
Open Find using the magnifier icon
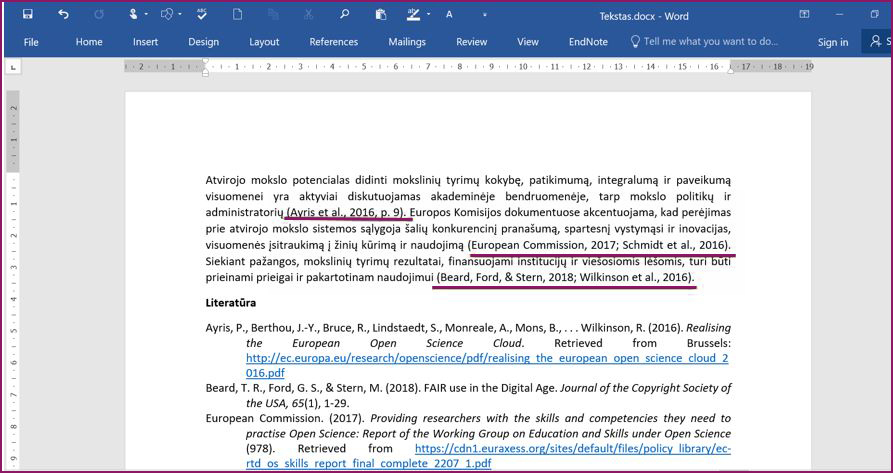[344, 14]
